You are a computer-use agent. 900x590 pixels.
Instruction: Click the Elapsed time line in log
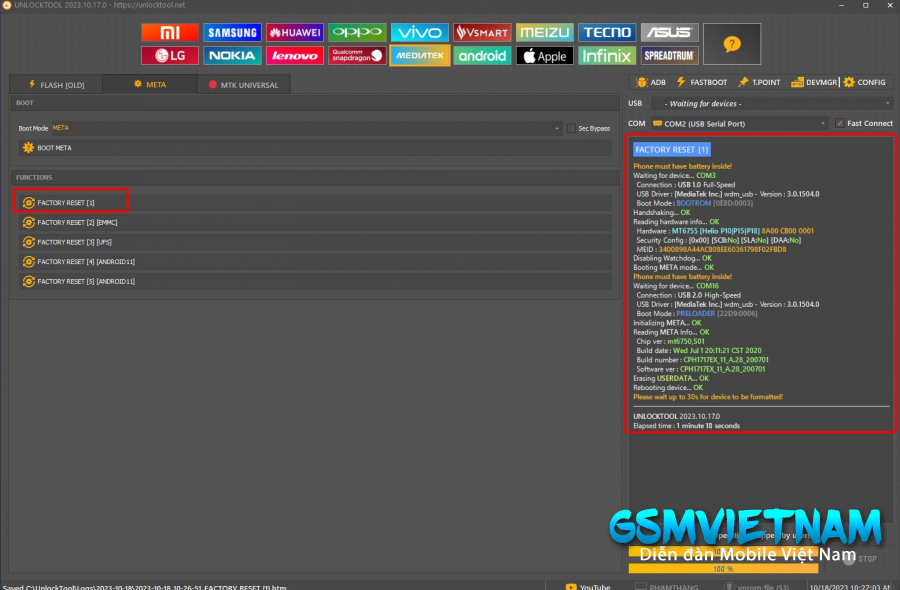click(x=686, y=426)
